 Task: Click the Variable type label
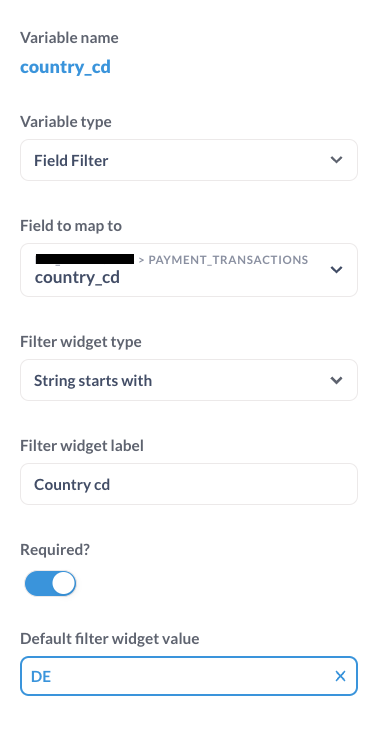click(x=66, y=122)
